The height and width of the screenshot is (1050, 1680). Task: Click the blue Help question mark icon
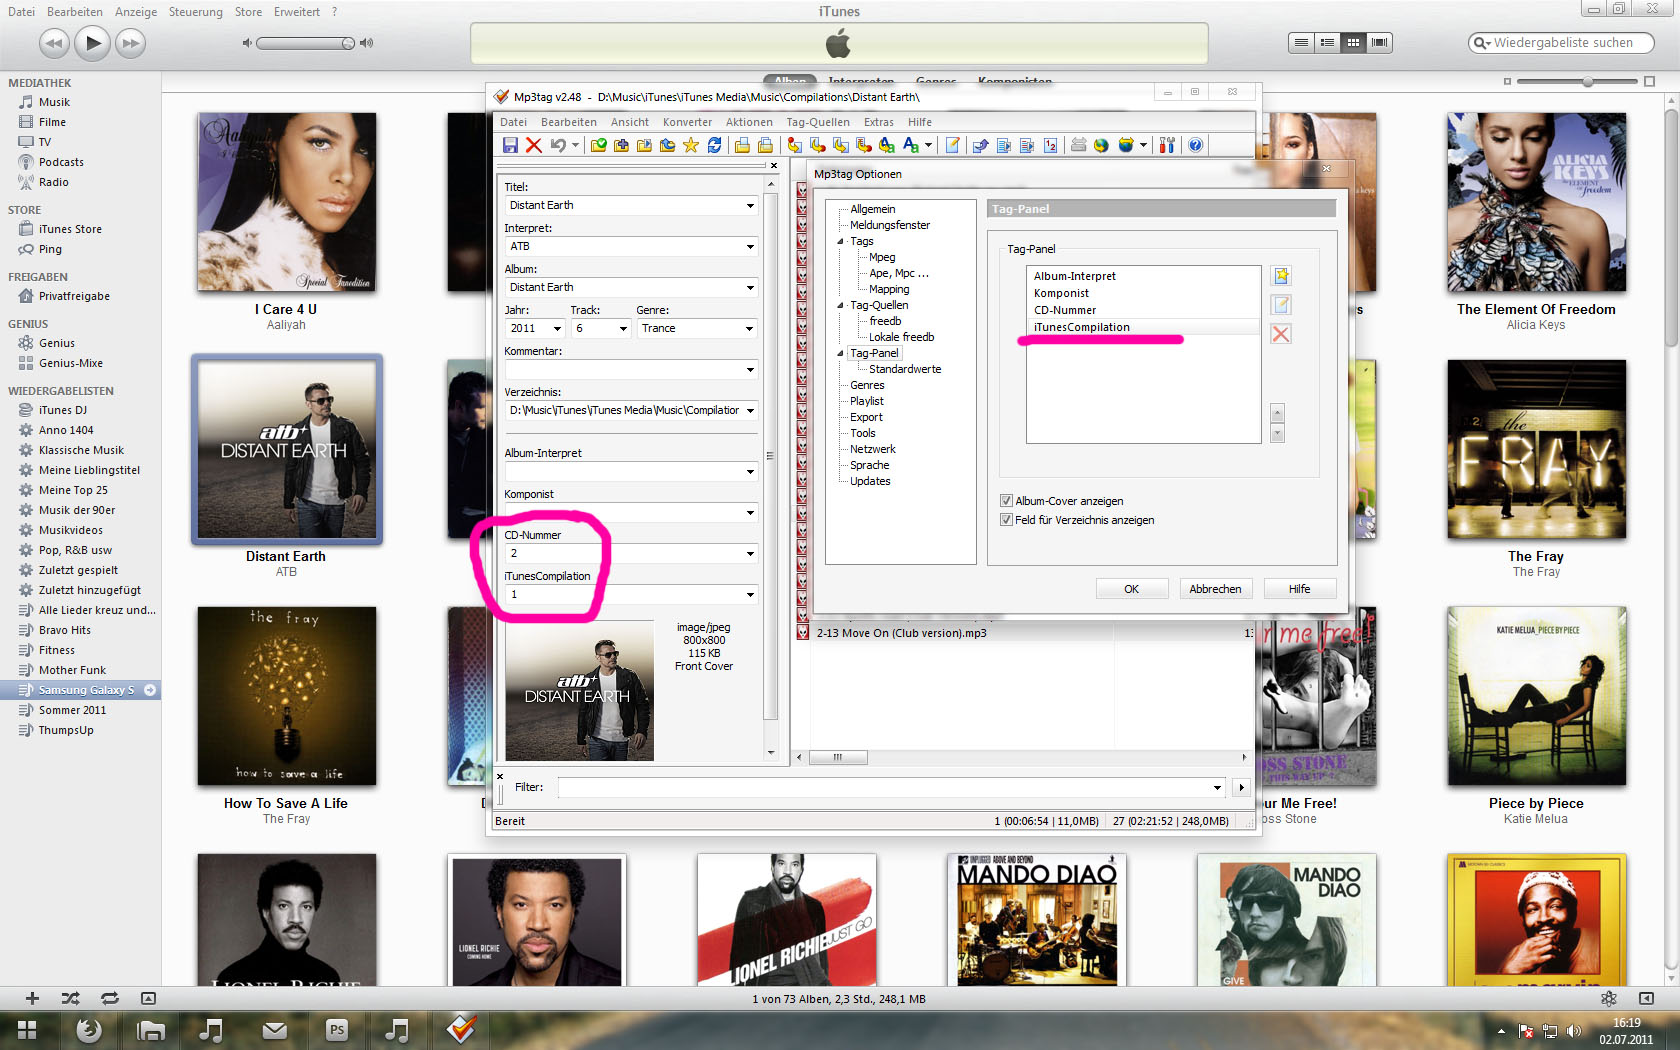click(1195, 145)
